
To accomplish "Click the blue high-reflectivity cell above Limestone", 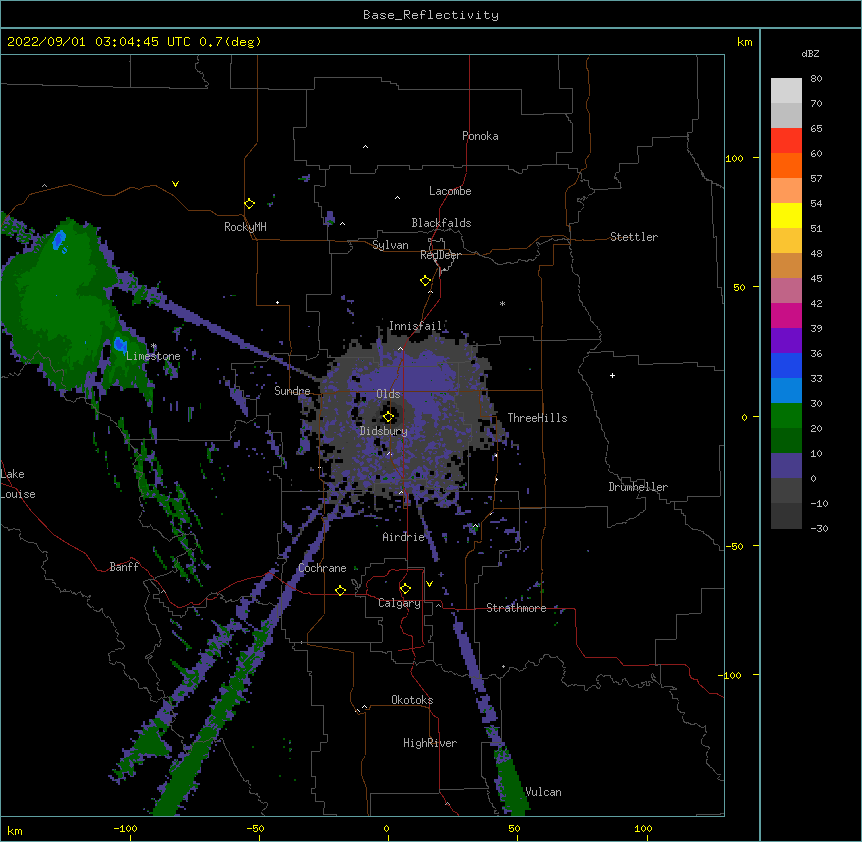I will [120, 345].
